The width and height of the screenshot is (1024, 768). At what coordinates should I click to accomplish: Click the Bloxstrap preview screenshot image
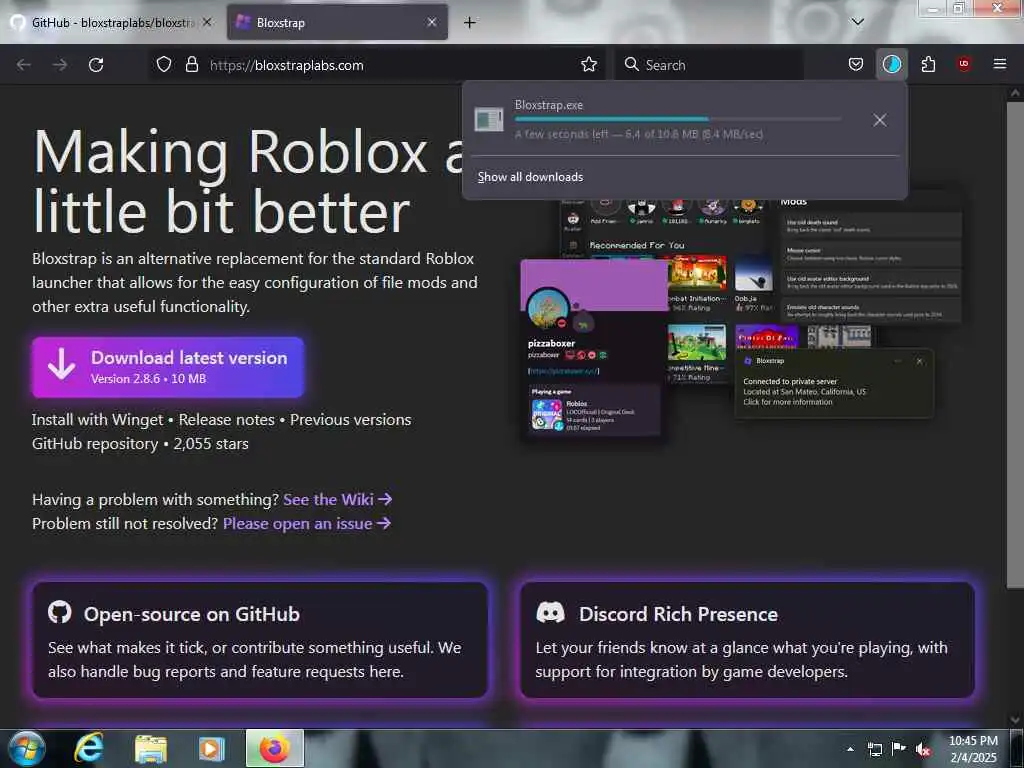point(743,320)
